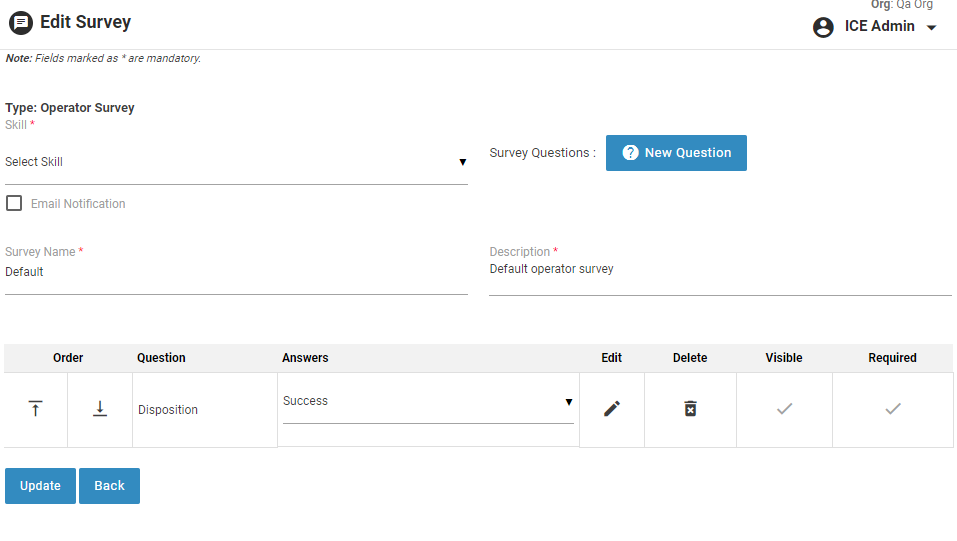Move Disposition question down in order
The height and width of the screenshot is (541, 957).
(x=100, y=409)
